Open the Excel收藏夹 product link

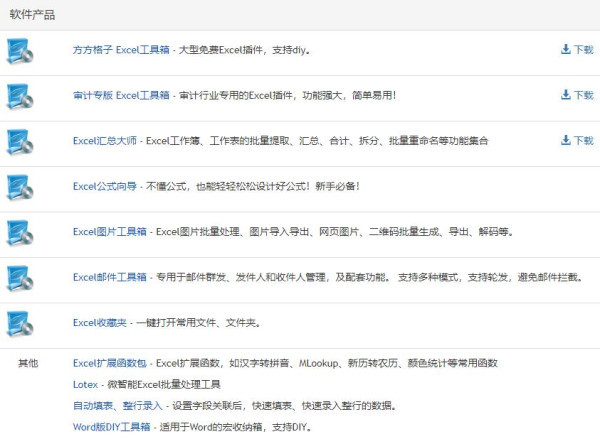100,323
